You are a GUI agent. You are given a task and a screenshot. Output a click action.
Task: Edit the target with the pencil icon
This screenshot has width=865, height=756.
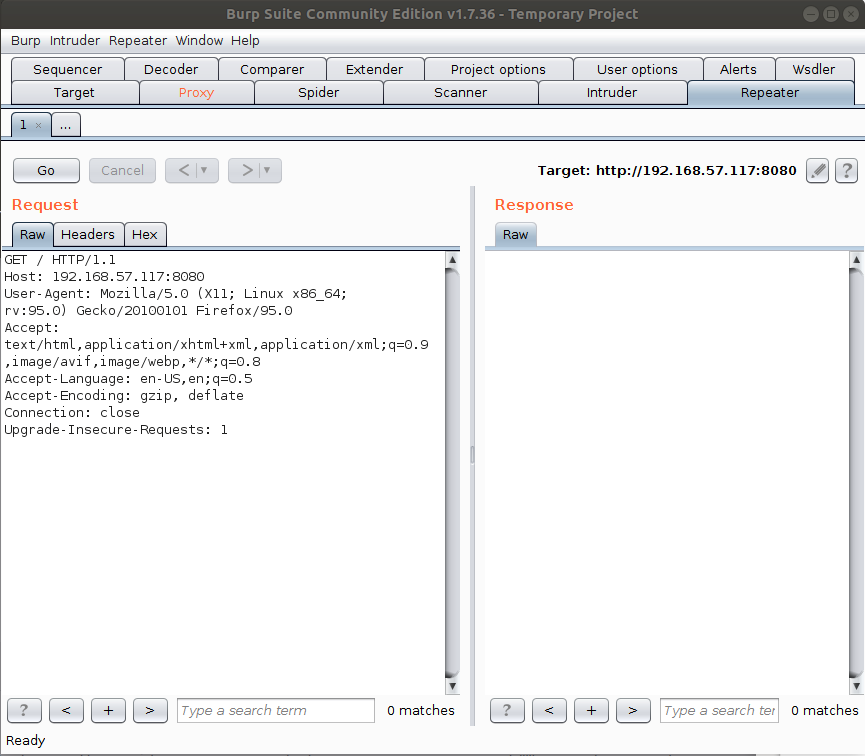coord(817,171)
